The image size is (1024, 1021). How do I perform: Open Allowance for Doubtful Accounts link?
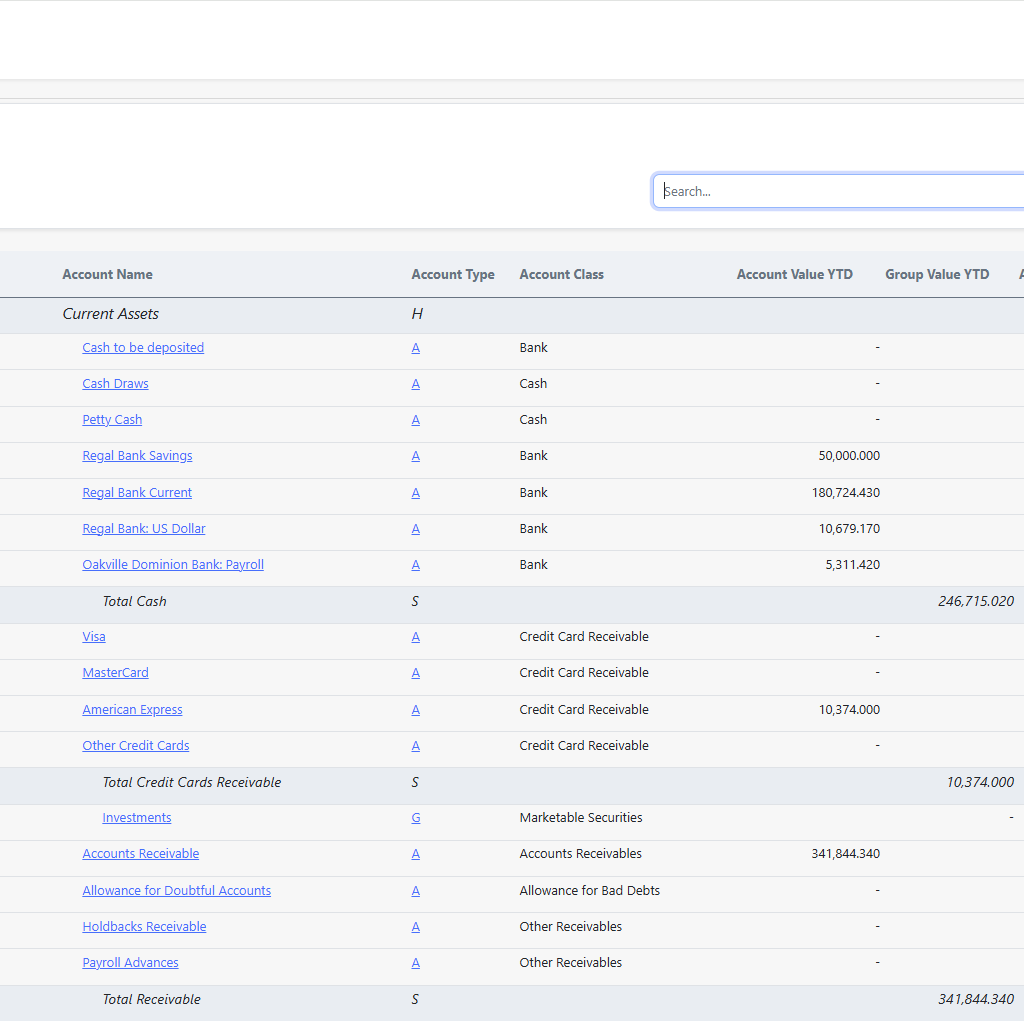176,890
